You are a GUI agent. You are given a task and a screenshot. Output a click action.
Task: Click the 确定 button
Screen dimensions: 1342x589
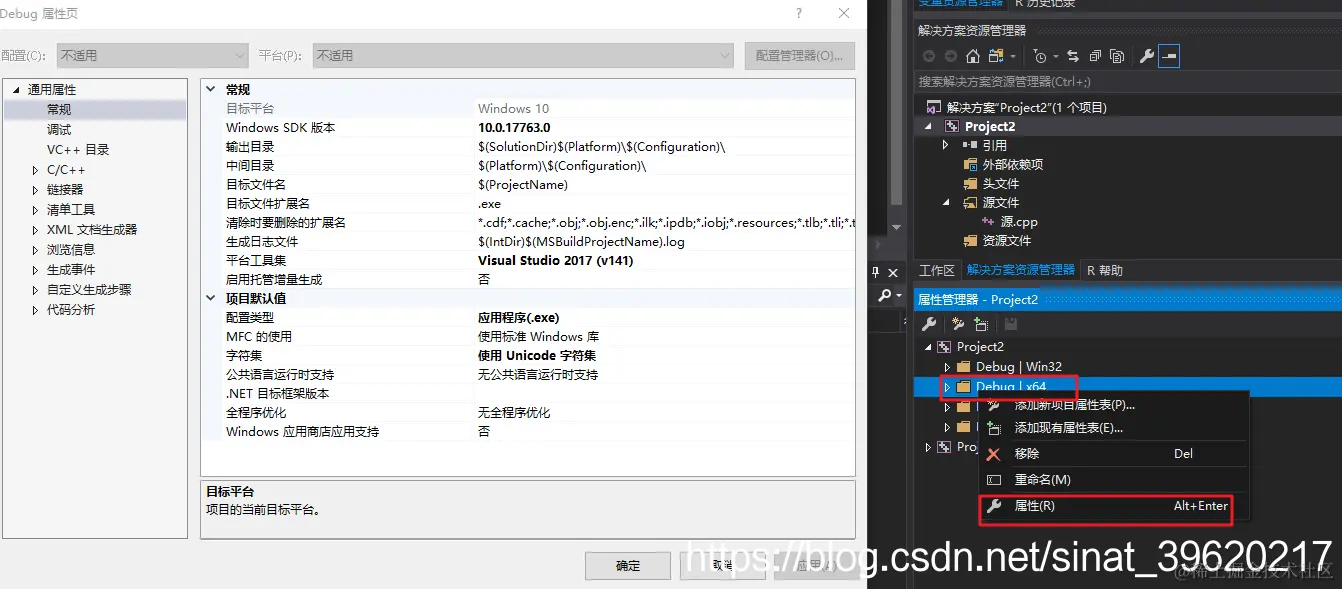[628, 566]
